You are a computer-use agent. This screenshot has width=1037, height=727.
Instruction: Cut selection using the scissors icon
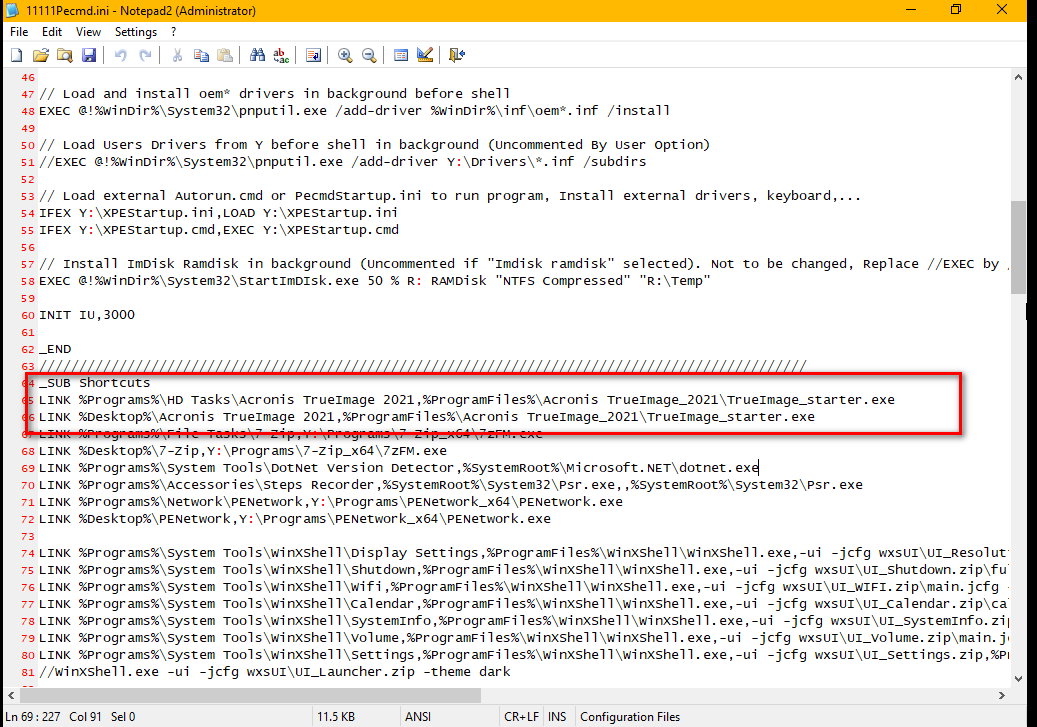pyautogui.click(x=177, y=56)
